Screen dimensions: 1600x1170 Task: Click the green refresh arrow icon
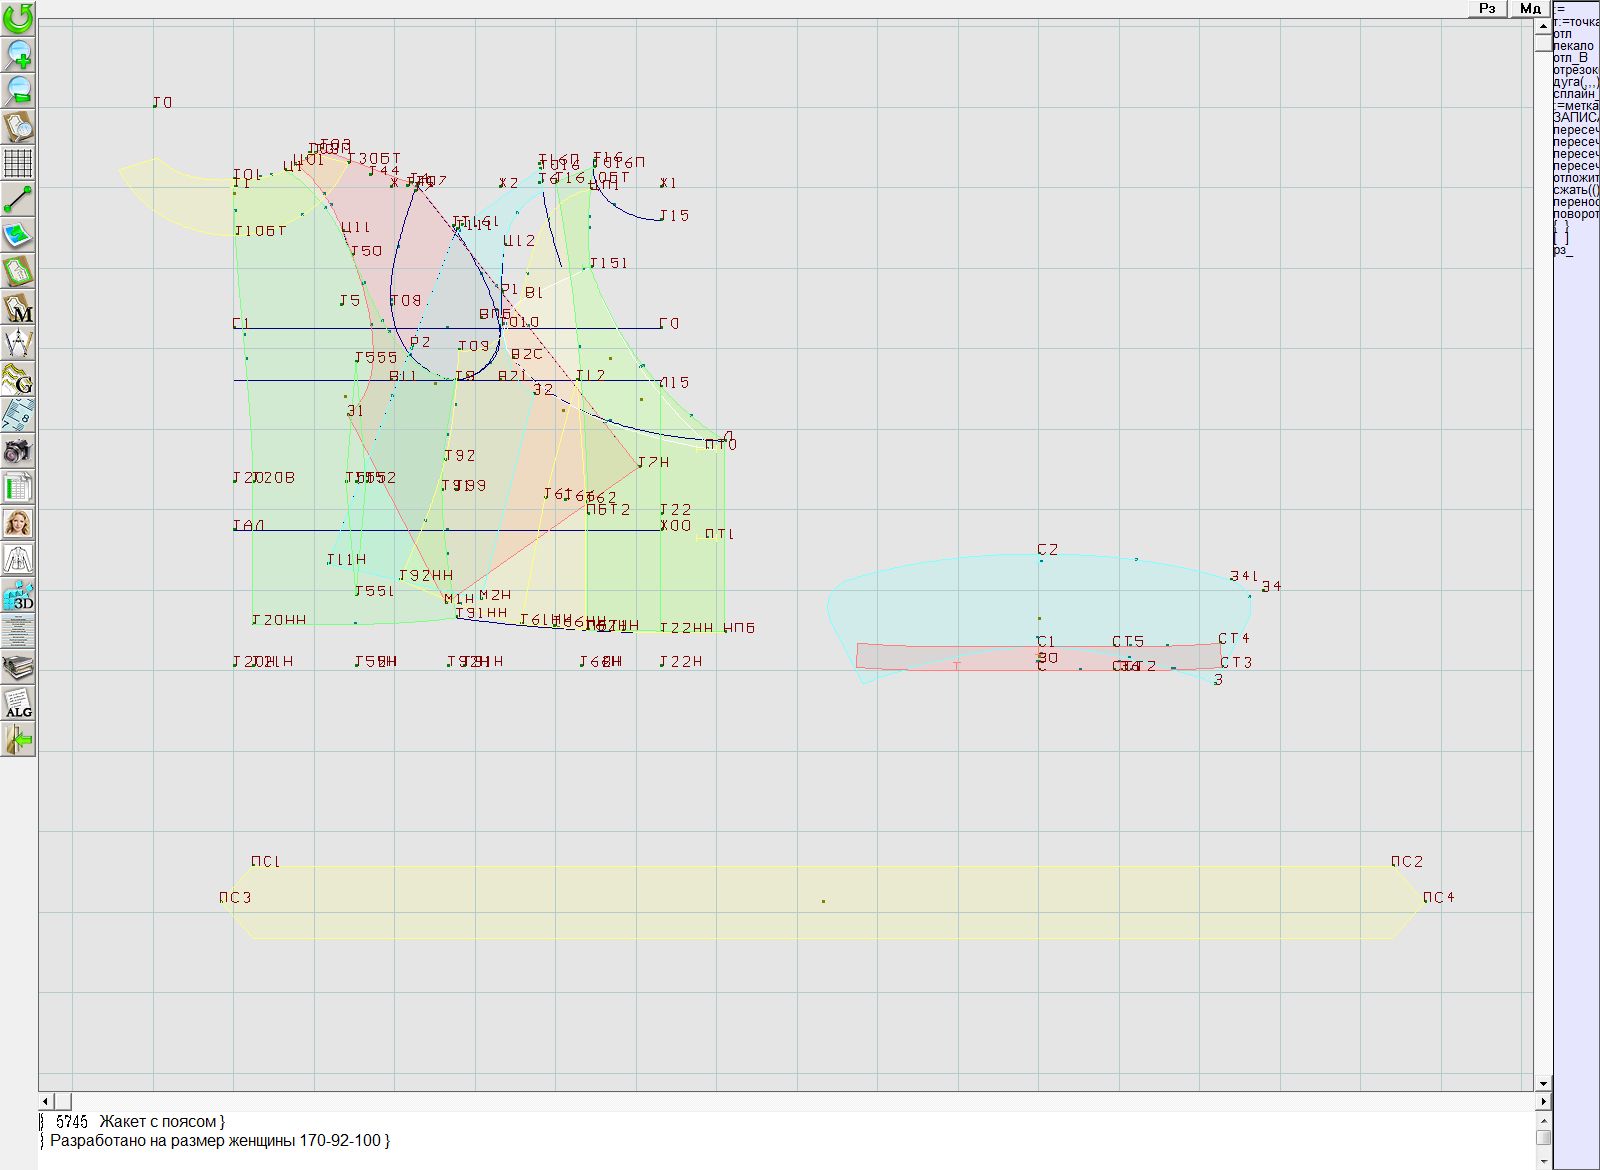point(18,17)
